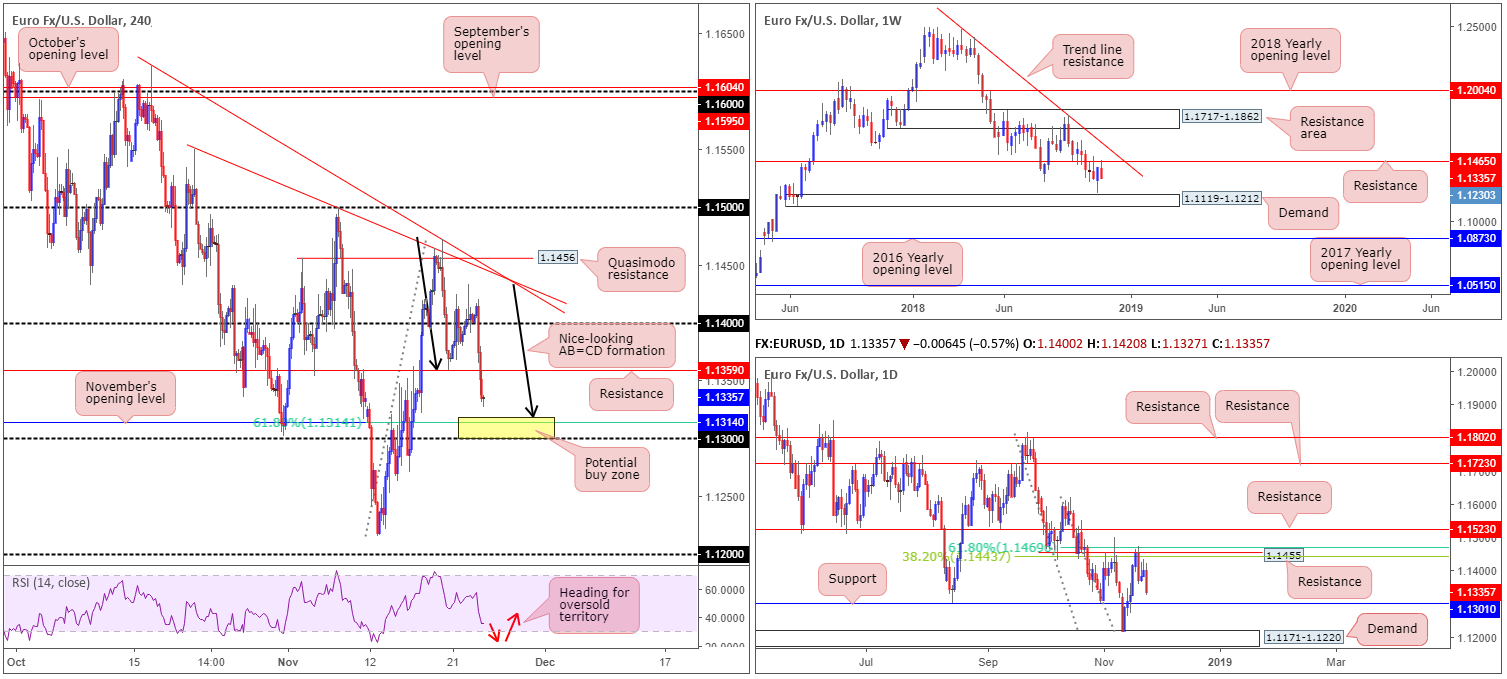Select the 'Support' callout on daily chart
This screenshot has height=679, width=1507.
point(852,579)
